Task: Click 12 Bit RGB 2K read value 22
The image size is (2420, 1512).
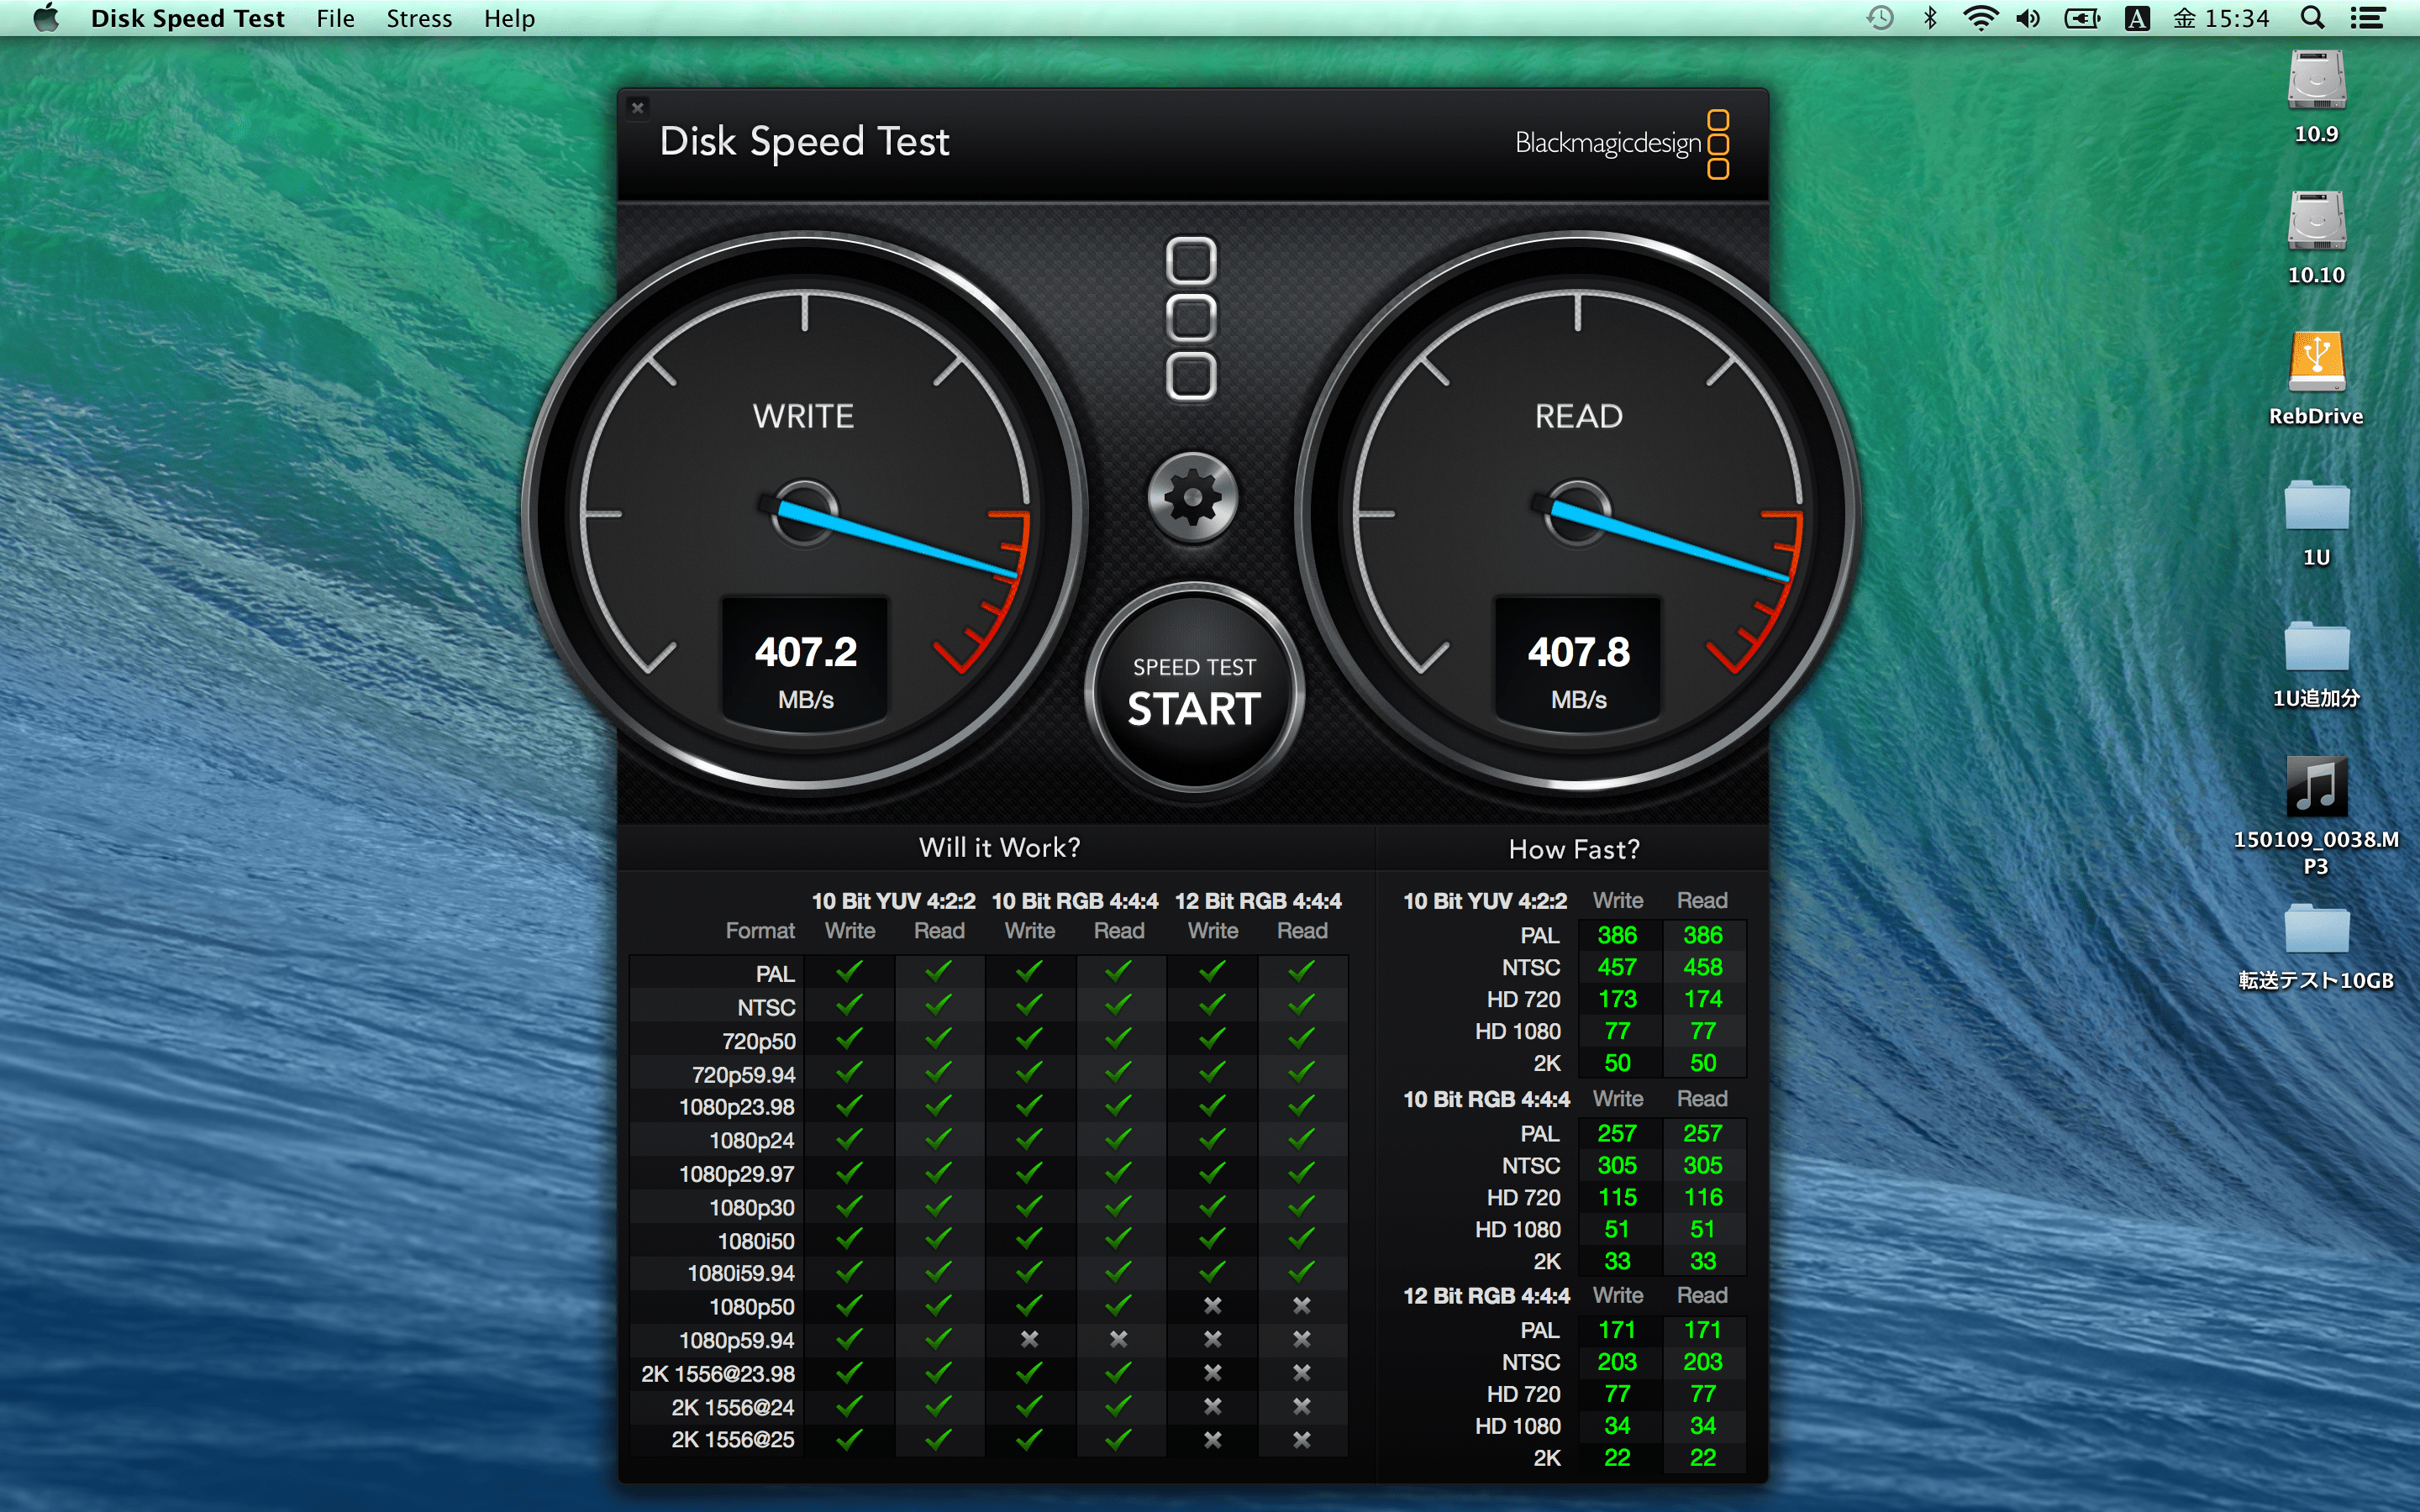Action: click(1702, 1458)
